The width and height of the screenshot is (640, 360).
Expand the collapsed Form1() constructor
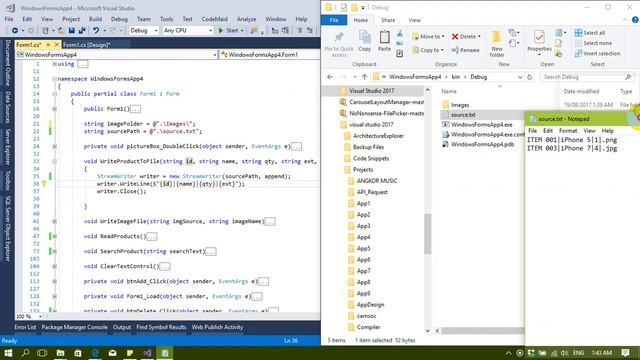click(54, 109)
